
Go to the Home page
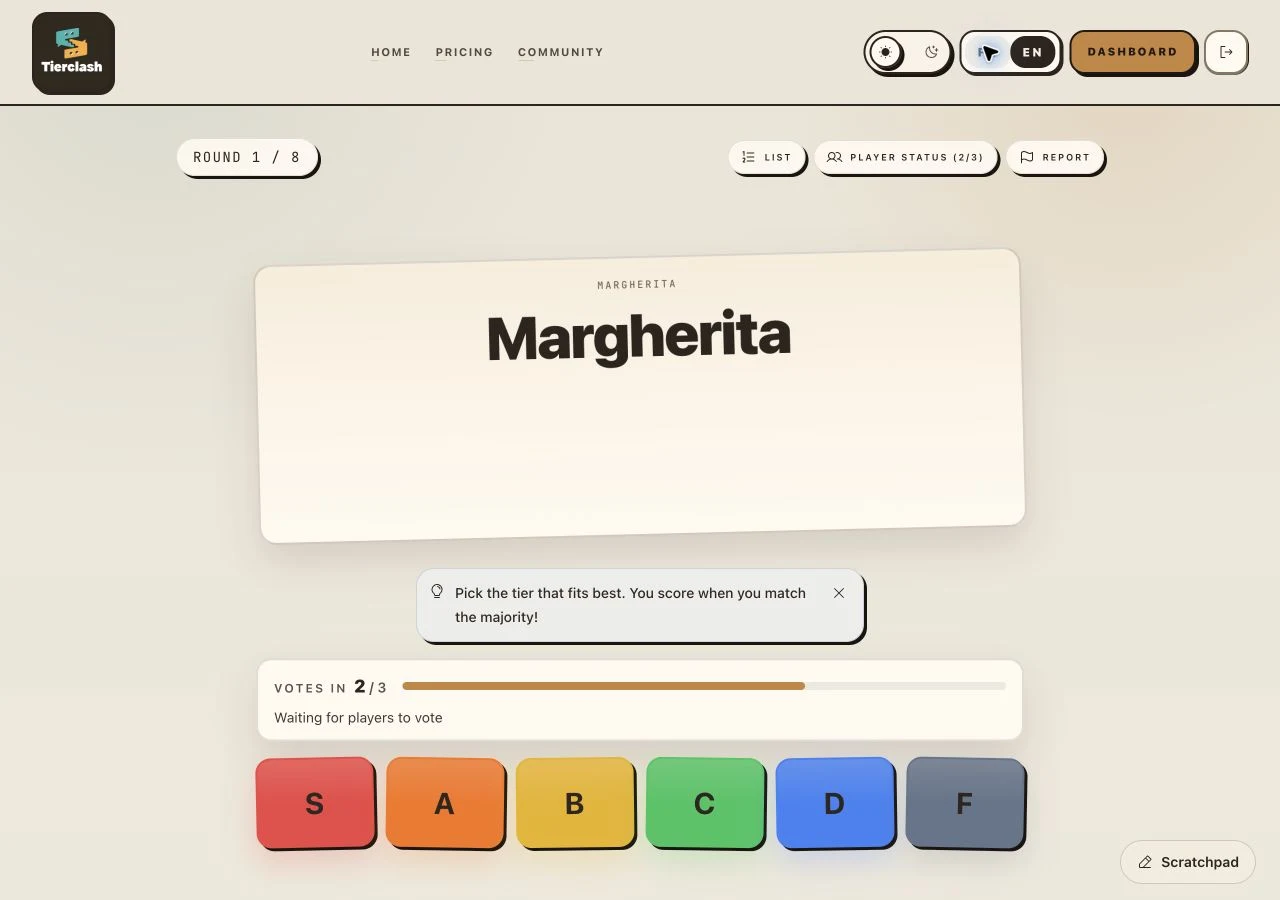tap(391, 52)
